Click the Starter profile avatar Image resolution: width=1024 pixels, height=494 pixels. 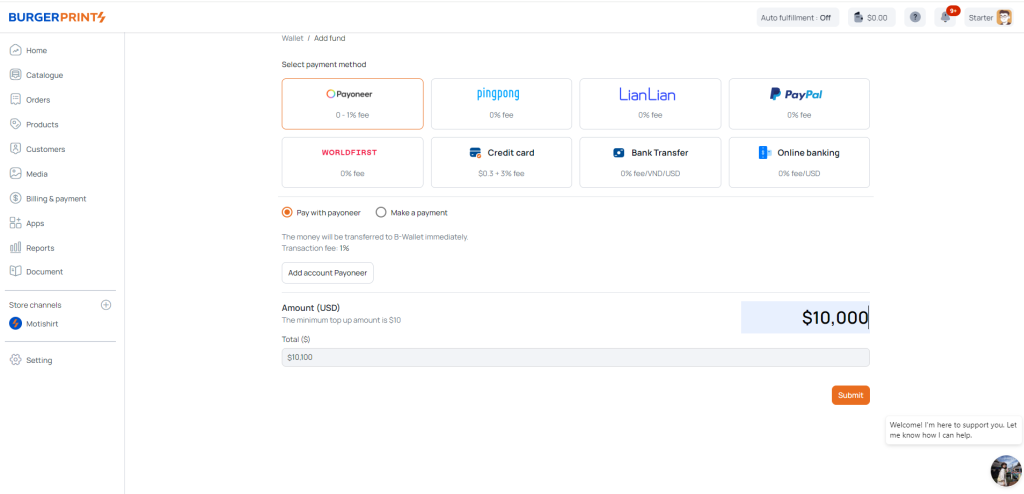[1004, 17]
